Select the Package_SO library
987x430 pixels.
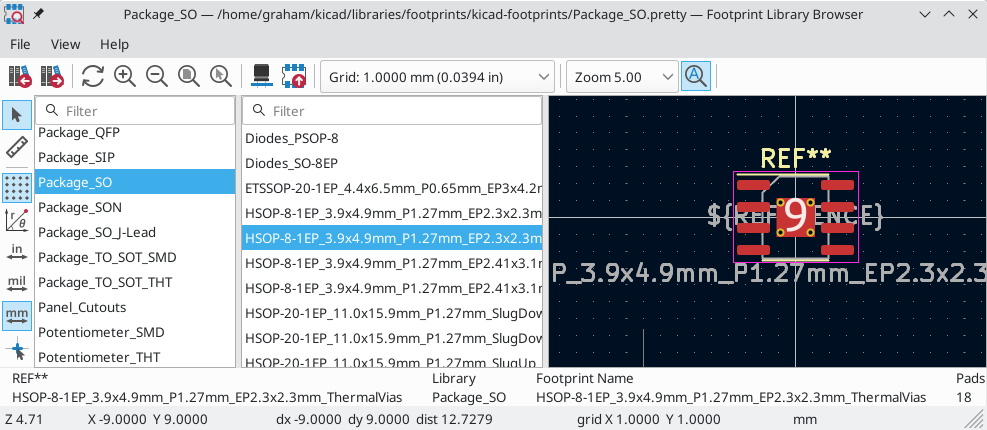click(x=135, y=182)
